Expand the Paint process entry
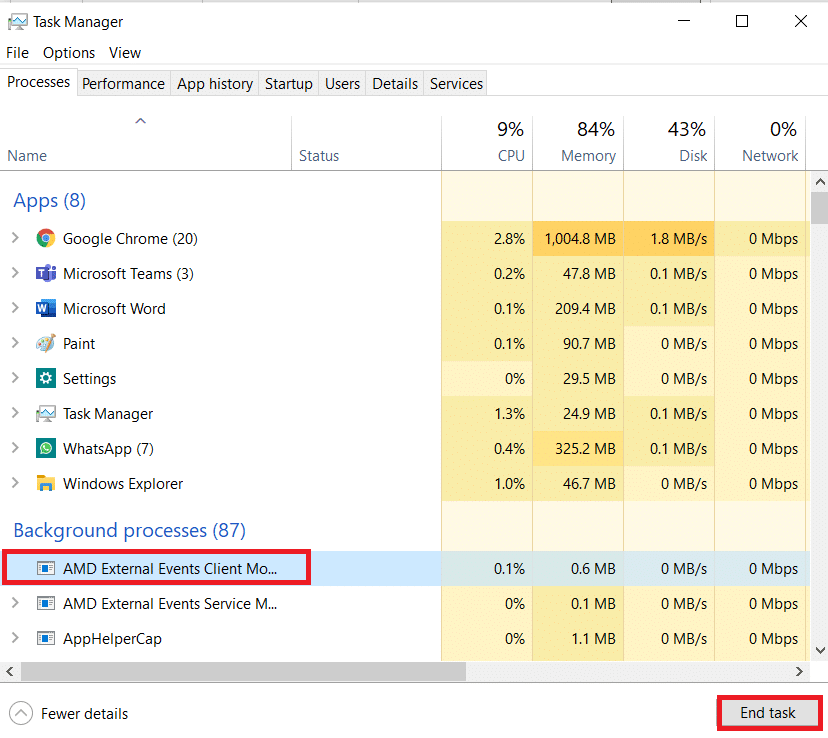The width and height of the screenshot is (828, 738). click(15, 343)
